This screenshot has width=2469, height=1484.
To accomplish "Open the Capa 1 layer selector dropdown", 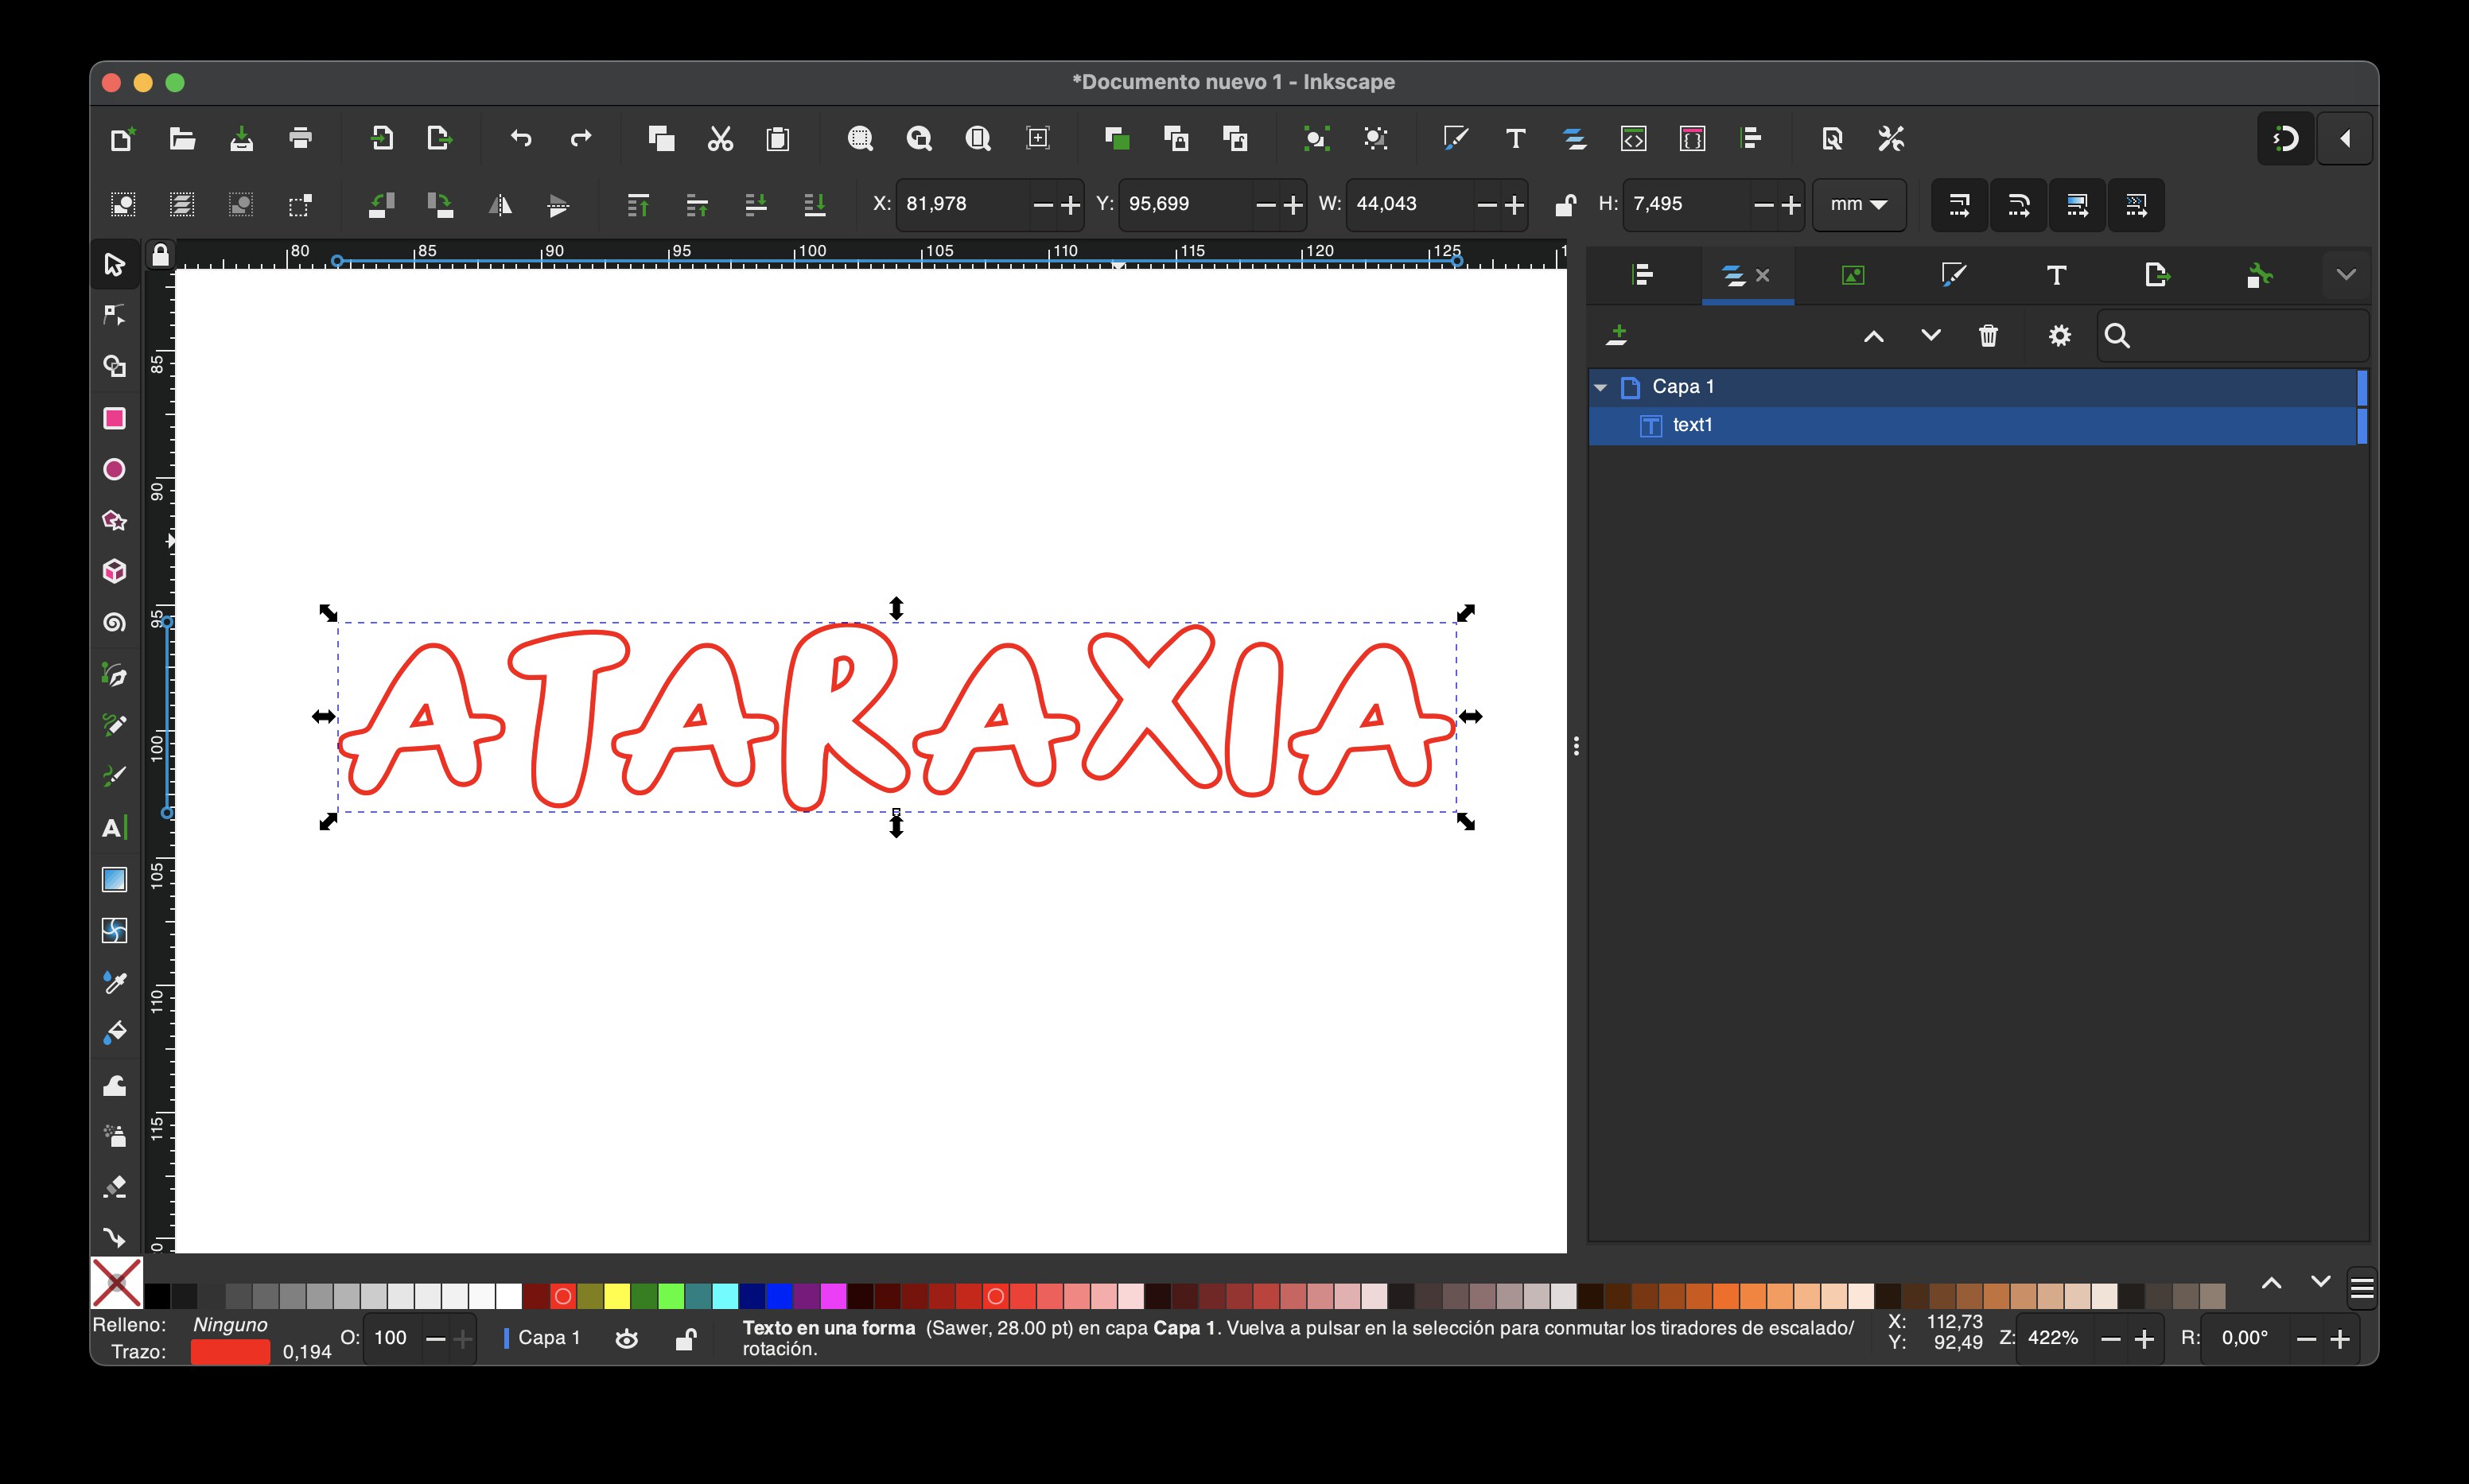I will (x=543, y=1338).
